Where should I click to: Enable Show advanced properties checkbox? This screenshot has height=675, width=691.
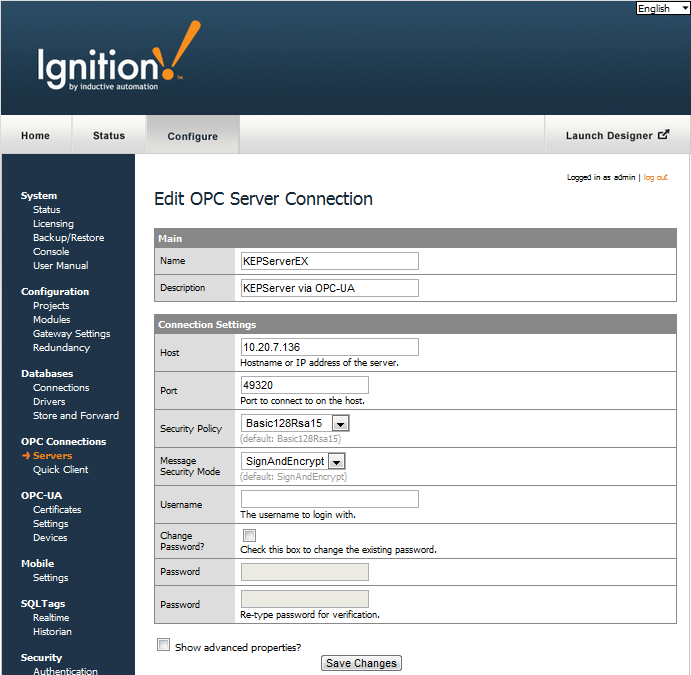point(163,645)
